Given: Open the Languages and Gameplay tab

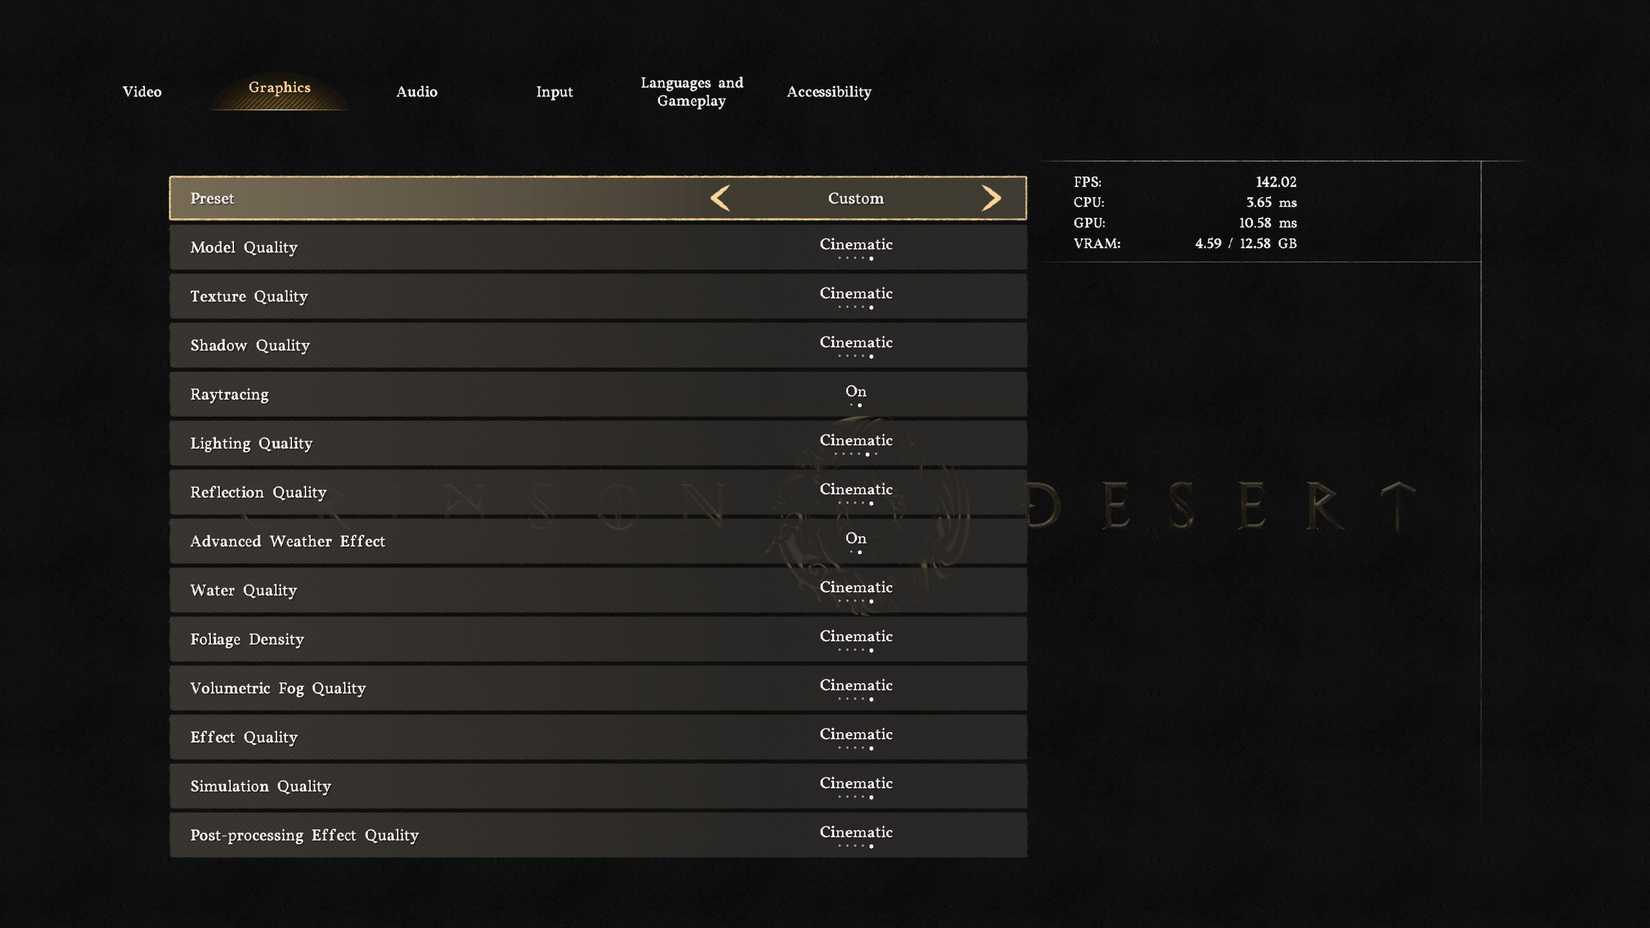Looking at the screenshot, I should [x=692, y=91].
